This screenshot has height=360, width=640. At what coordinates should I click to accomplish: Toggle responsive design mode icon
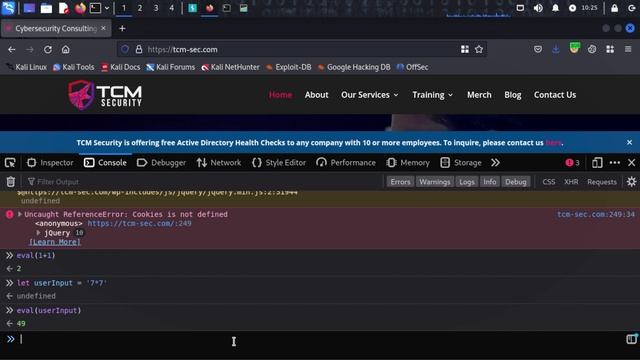(x=597, y=162)
